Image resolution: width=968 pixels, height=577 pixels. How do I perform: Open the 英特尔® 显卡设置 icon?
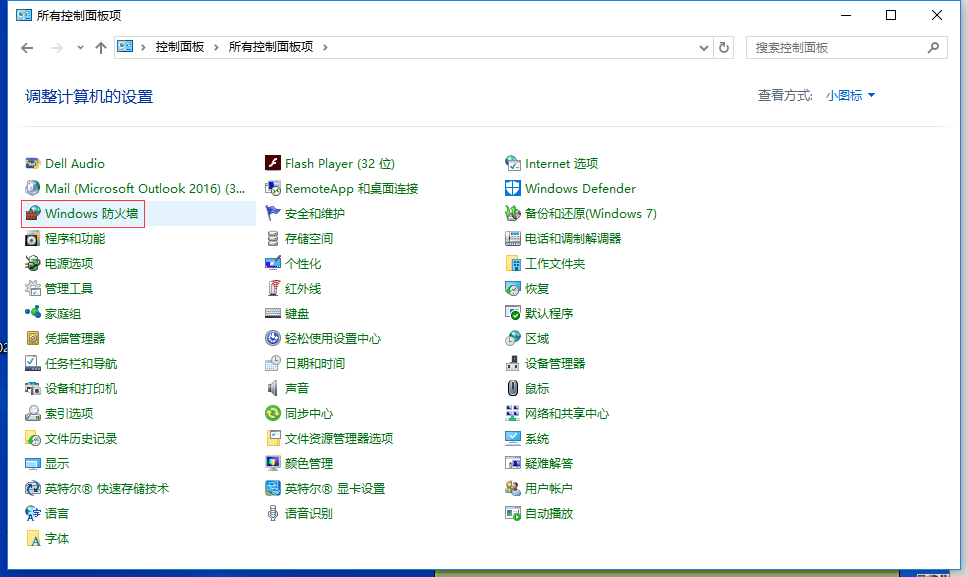coord(273,489)
